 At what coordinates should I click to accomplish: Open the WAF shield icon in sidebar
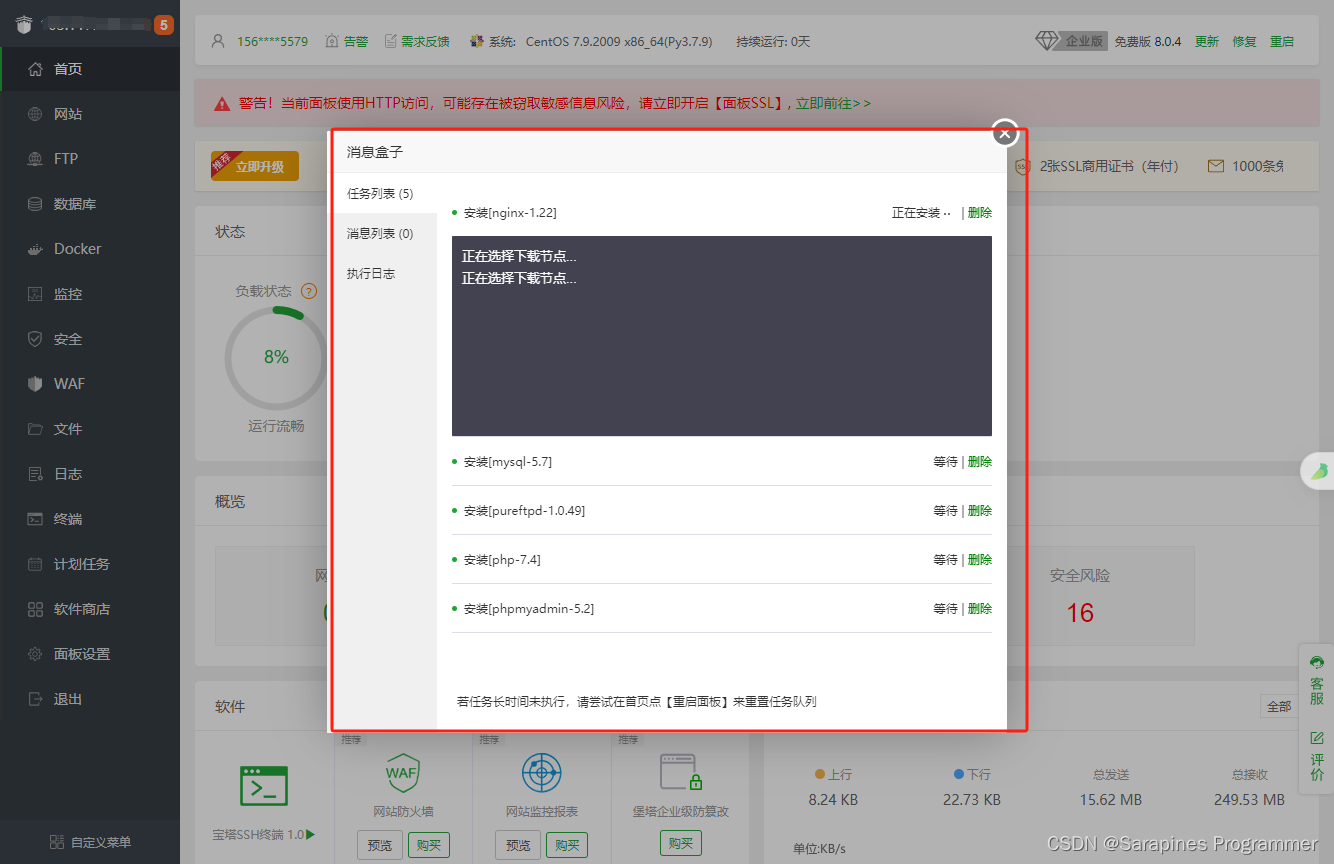click(36, 384)
